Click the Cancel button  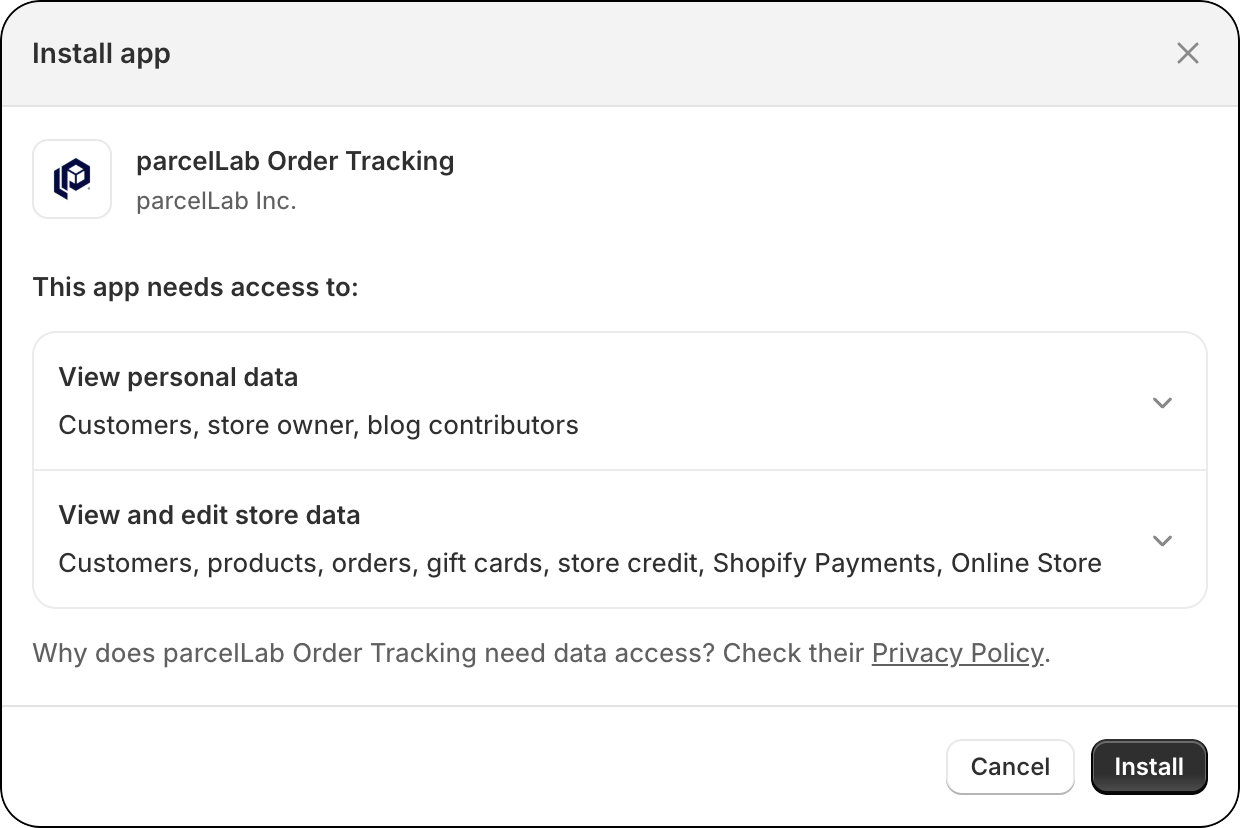[1010, 766]
